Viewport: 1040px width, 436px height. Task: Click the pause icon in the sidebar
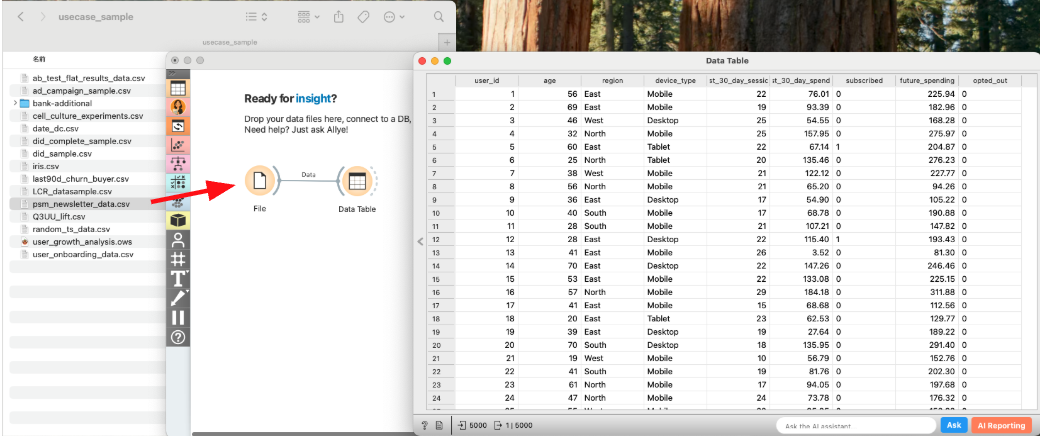(x=178, y=317)
